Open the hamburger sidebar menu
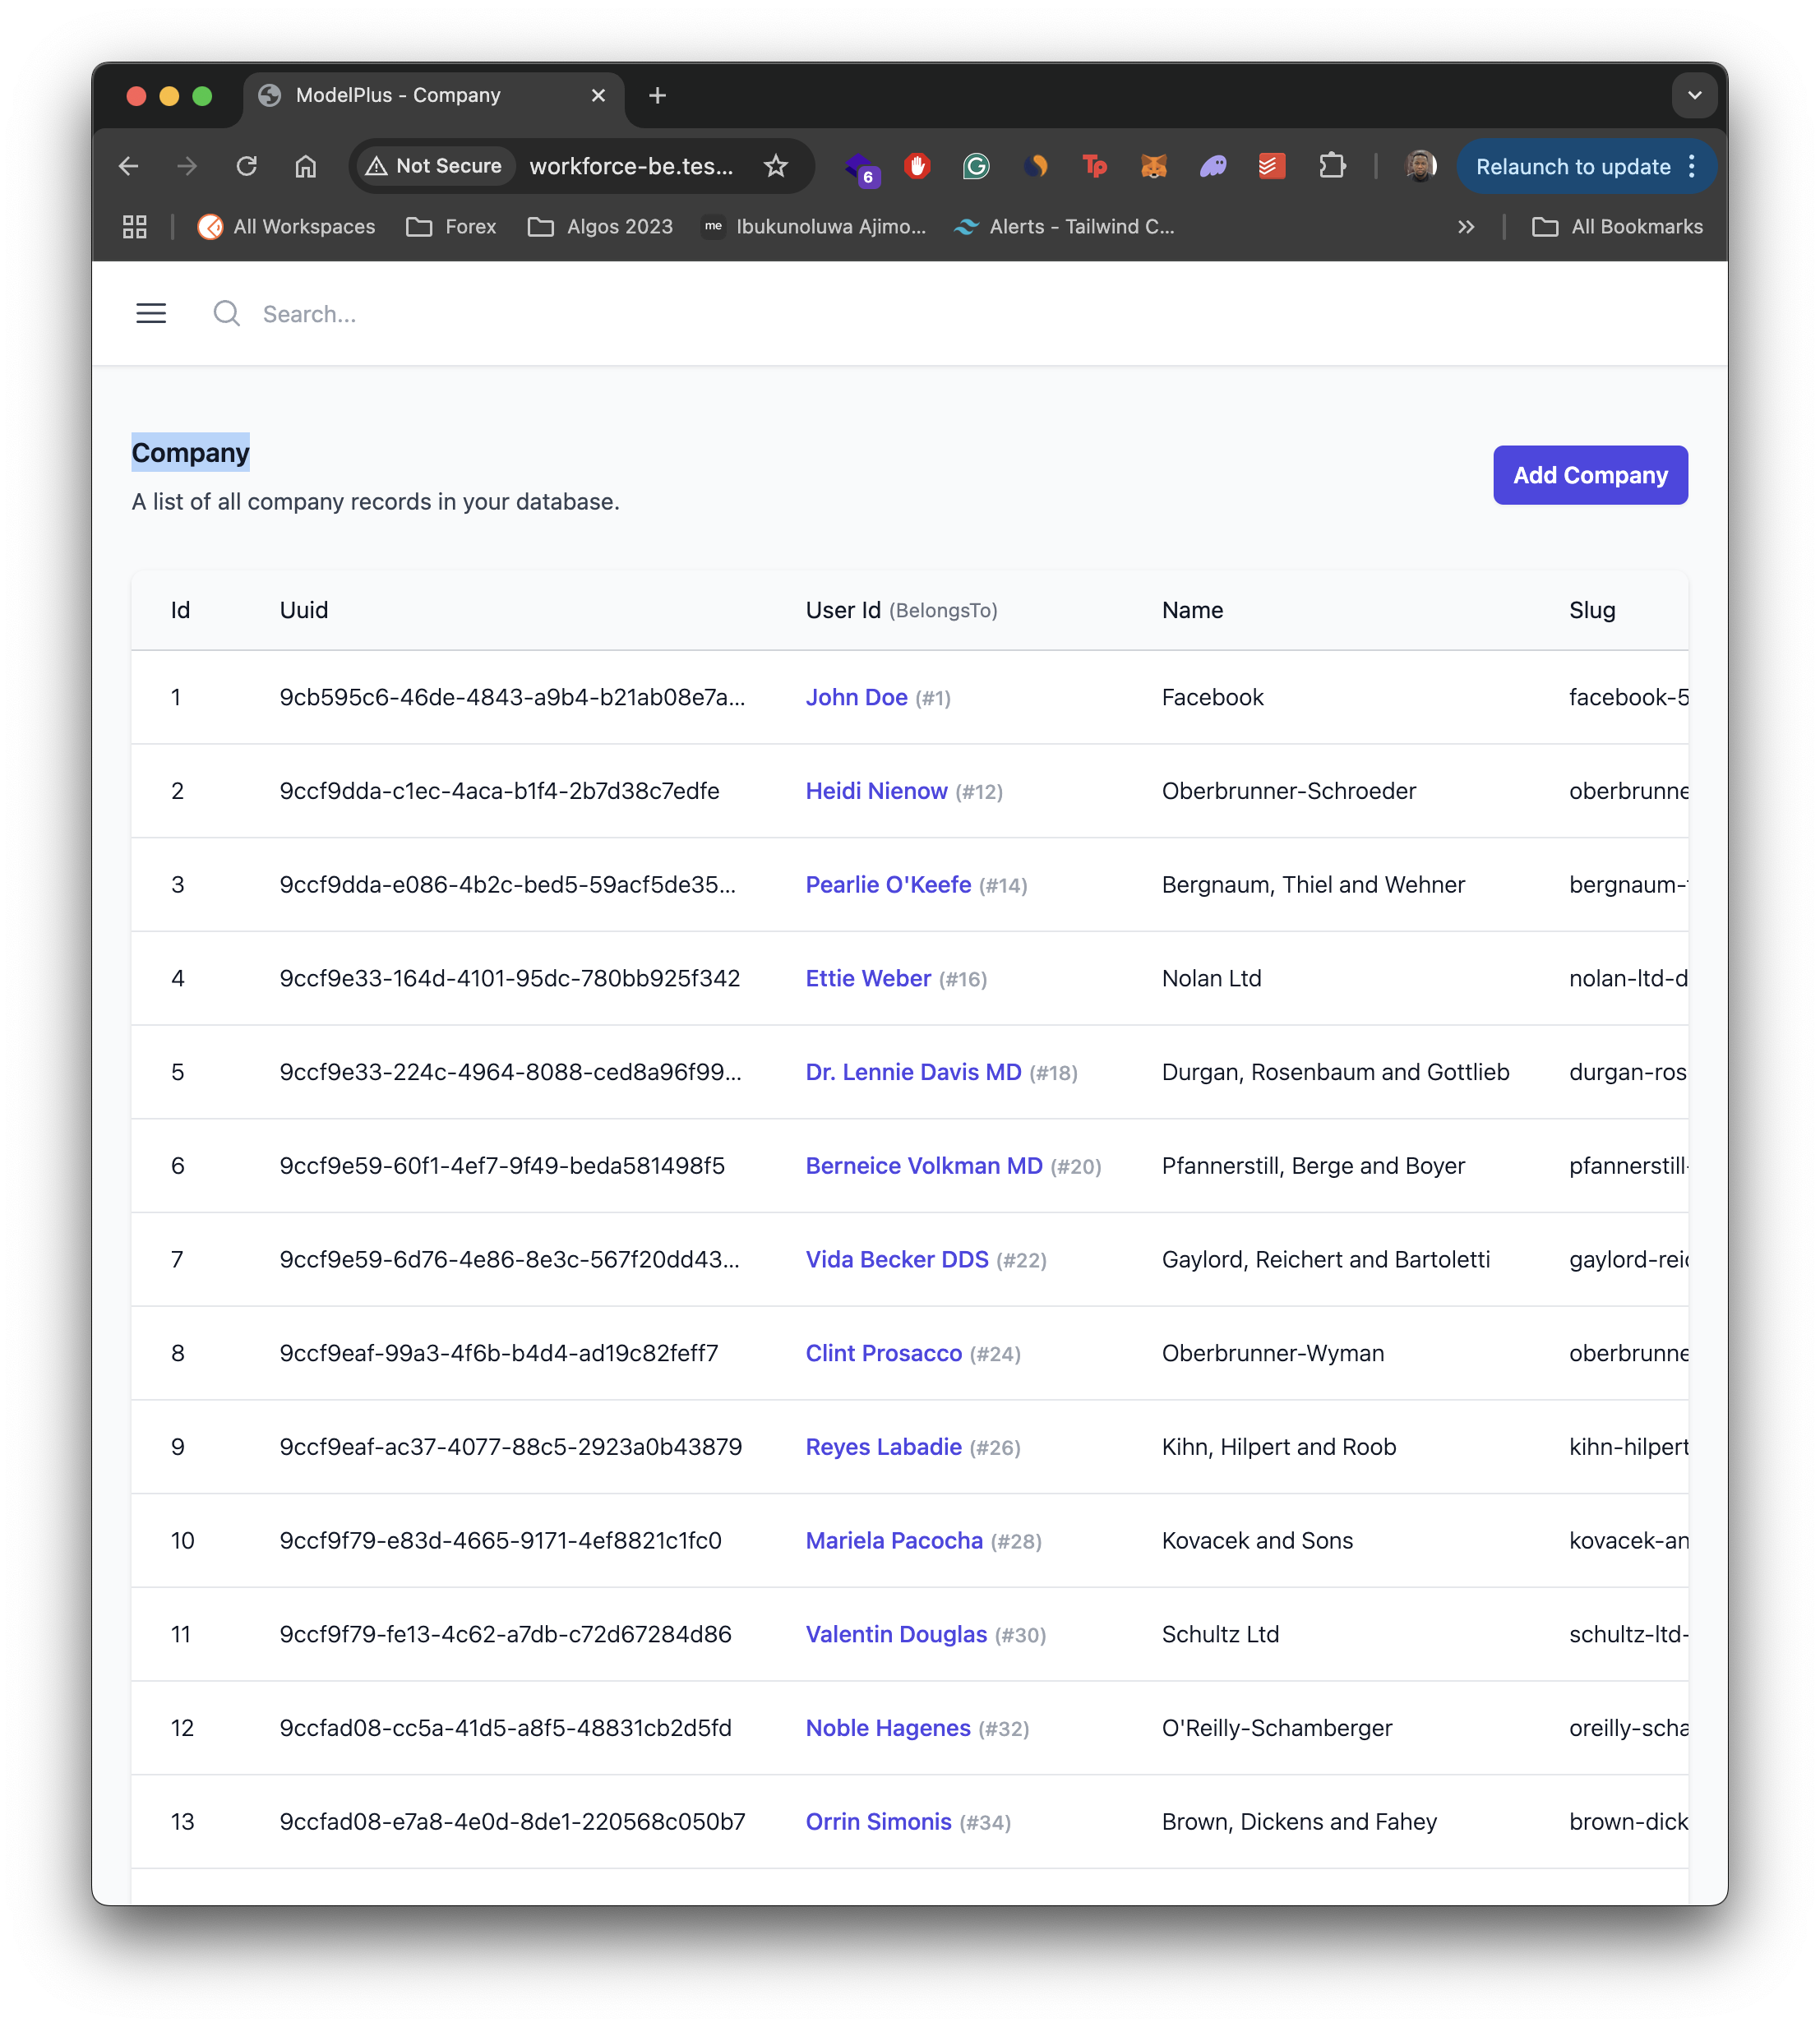 point(151,314)
